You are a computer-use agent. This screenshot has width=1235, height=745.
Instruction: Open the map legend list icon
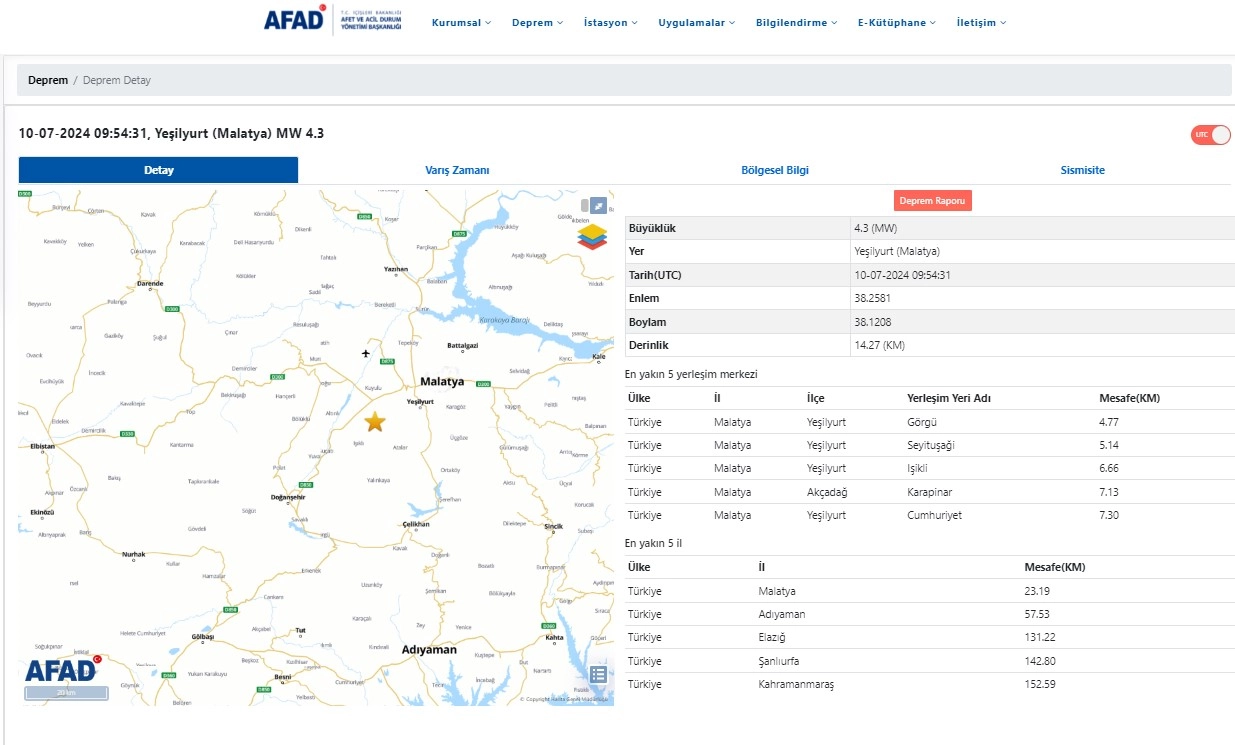(x=598, y=674)
